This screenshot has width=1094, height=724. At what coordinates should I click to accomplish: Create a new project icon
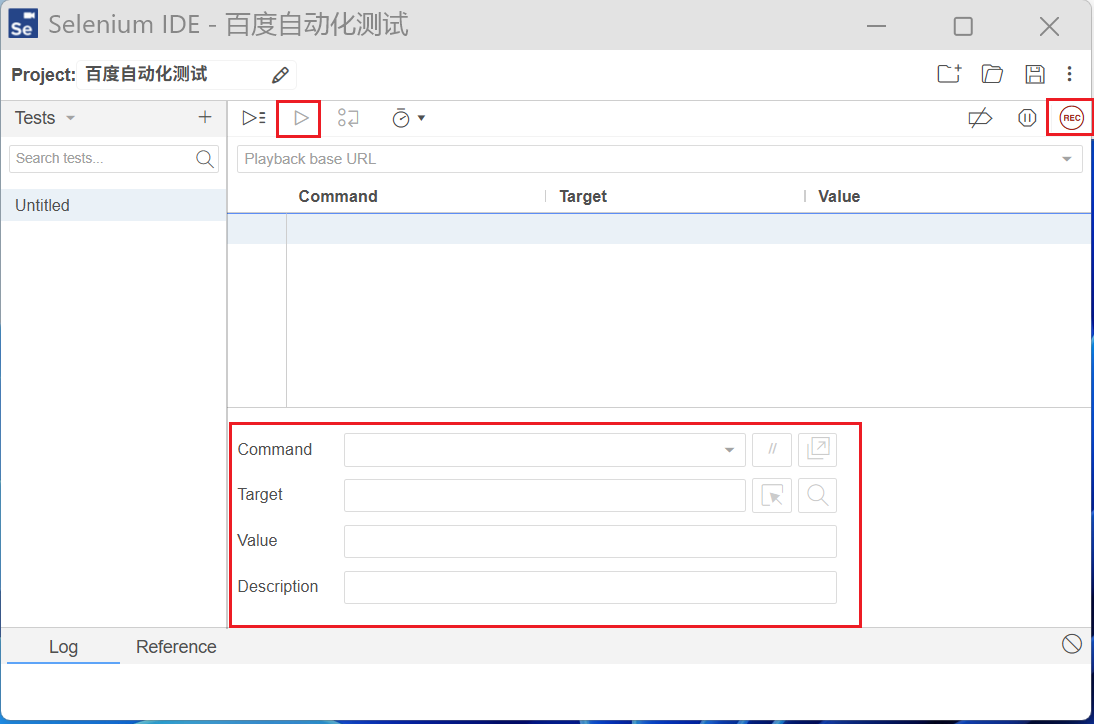[x=948, y=74]
